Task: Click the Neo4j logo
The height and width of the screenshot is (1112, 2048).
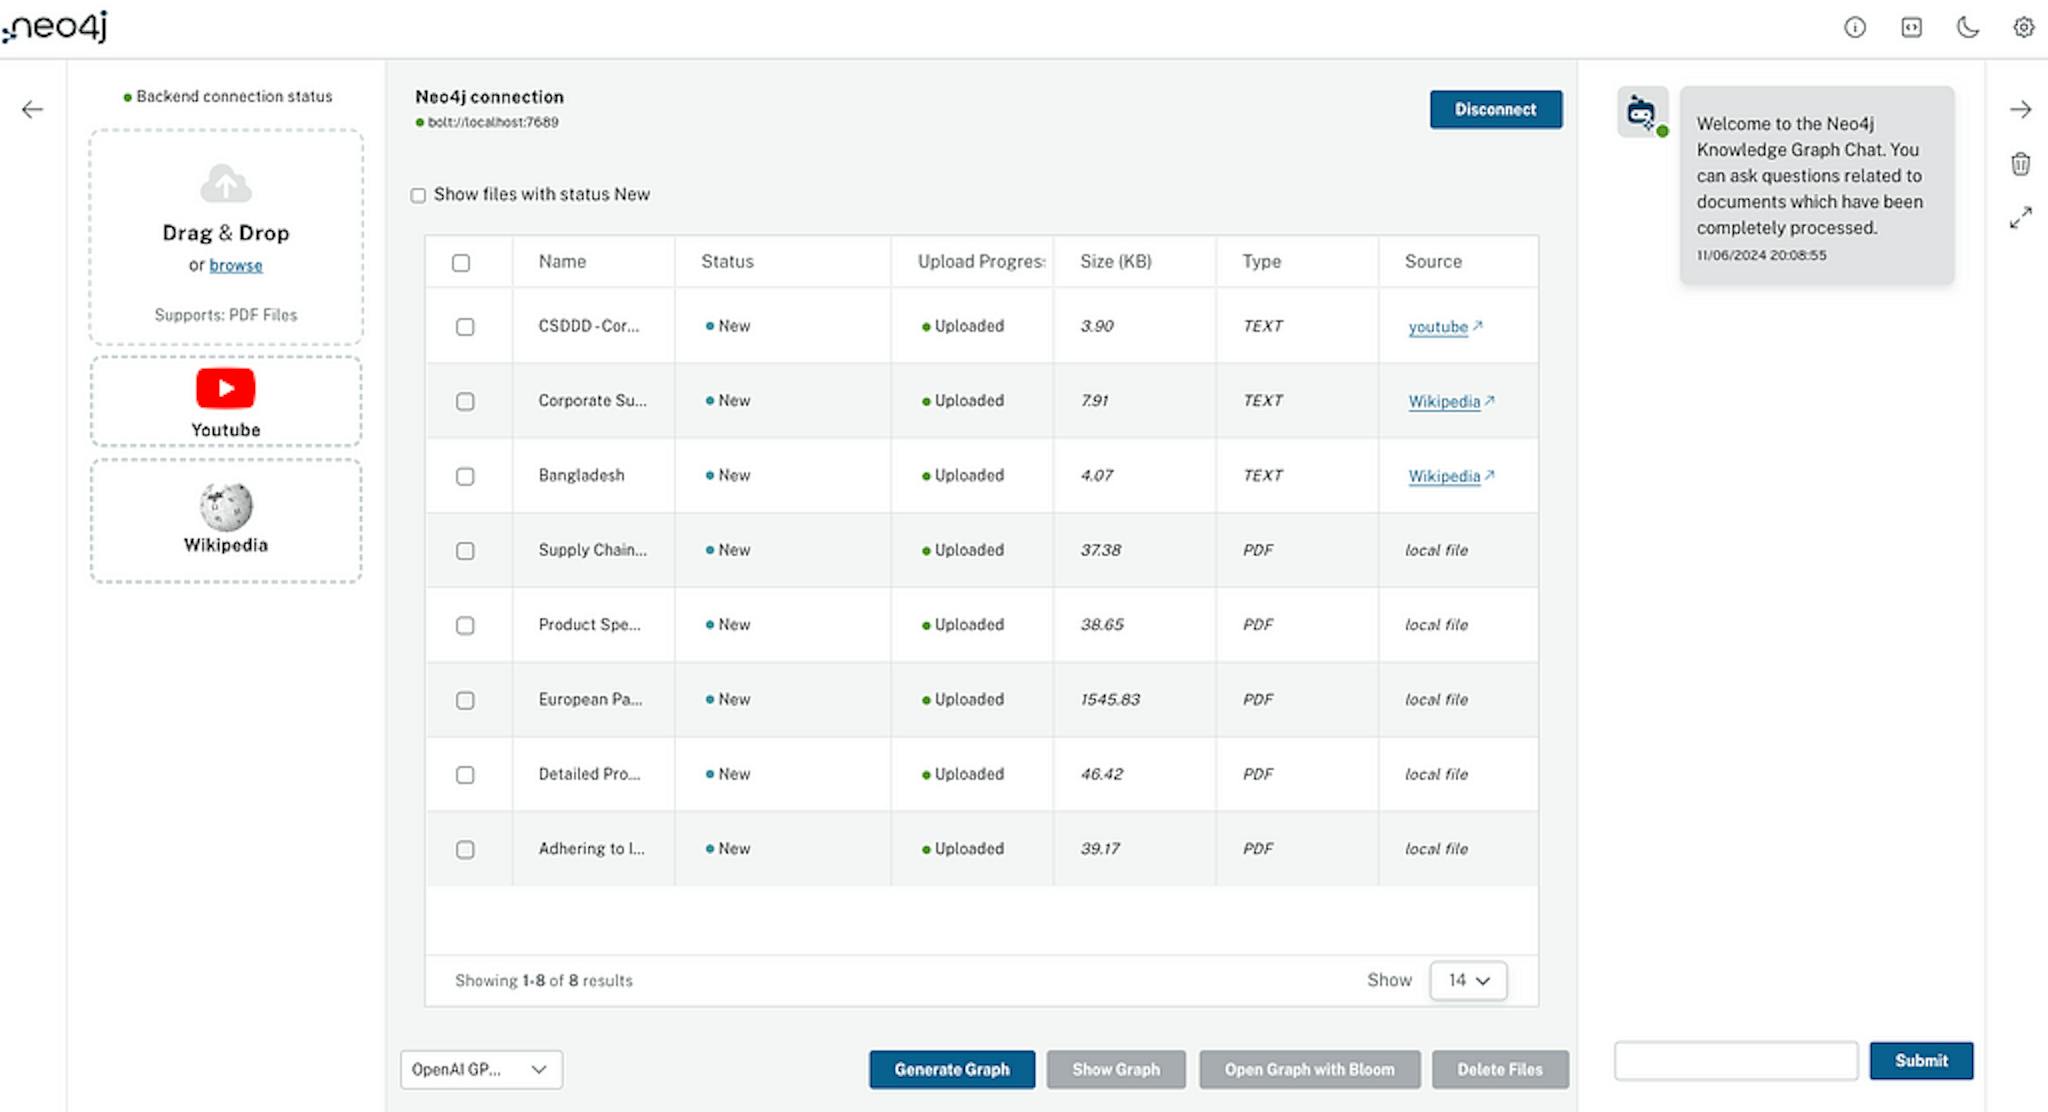Action: point(57,27)
